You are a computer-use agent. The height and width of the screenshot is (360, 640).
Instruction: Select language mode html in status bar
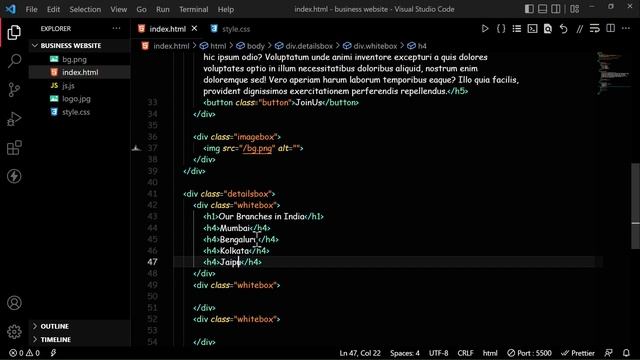[490, 353]
